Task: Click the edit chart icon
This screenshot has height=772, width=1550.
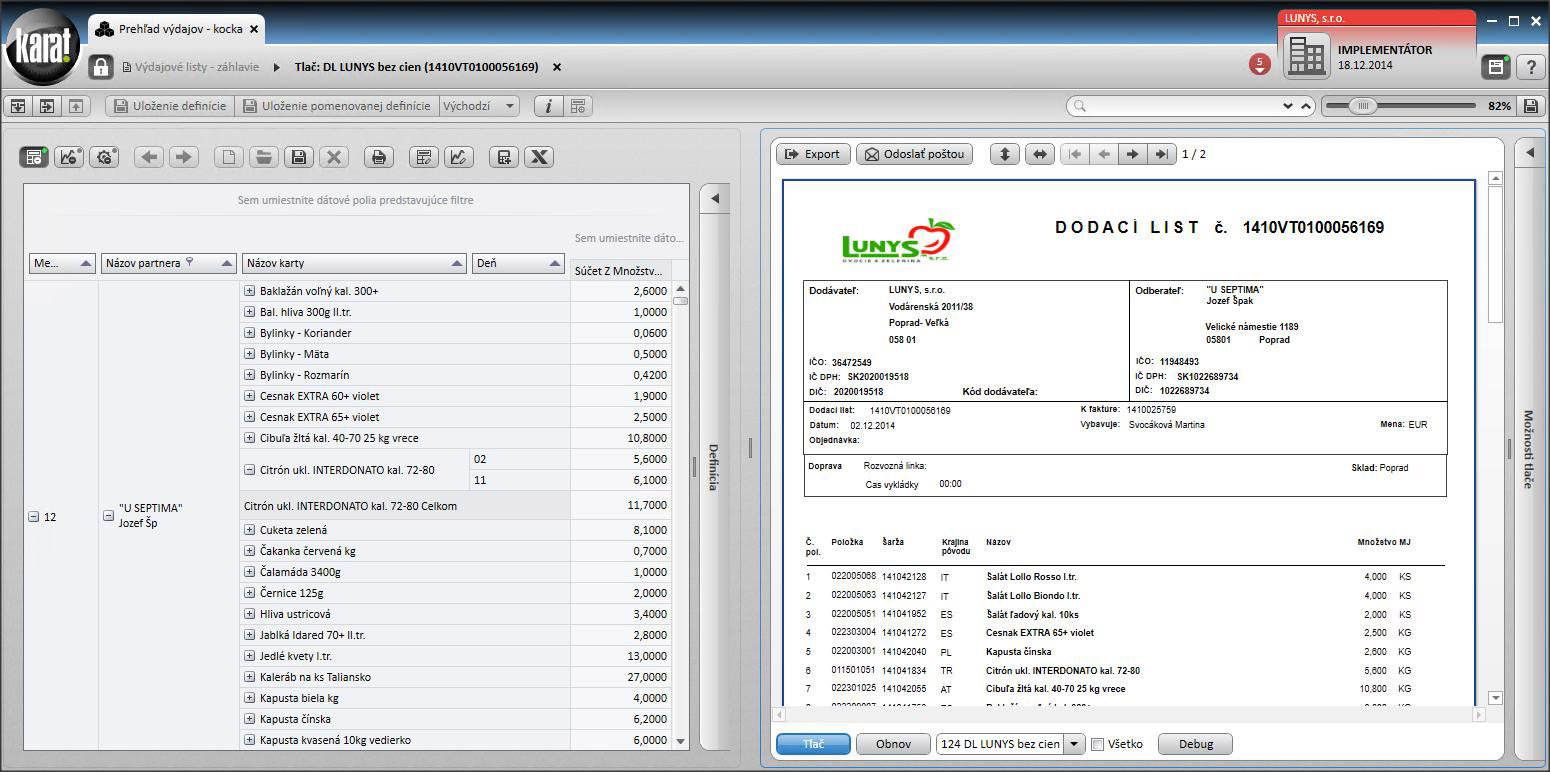Action: coord(458,157)
